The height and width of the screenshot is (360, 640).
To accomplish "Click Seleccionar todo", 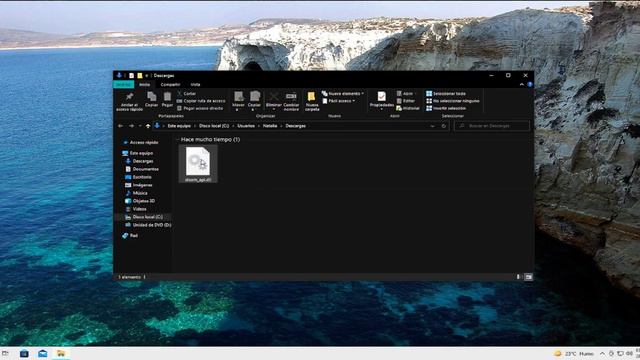I will click(x=446, y=93).
